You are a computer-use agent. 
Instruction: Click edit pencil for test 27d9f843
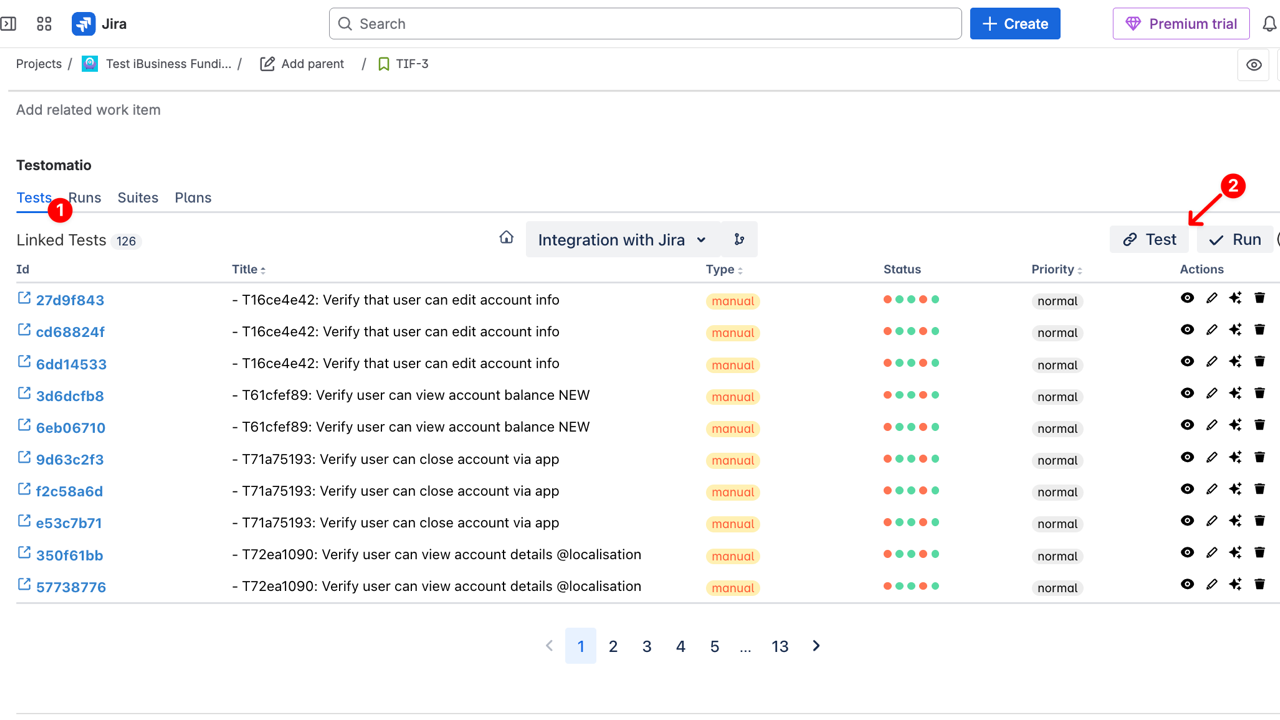pyautogui.click(x=1211, y=298)
